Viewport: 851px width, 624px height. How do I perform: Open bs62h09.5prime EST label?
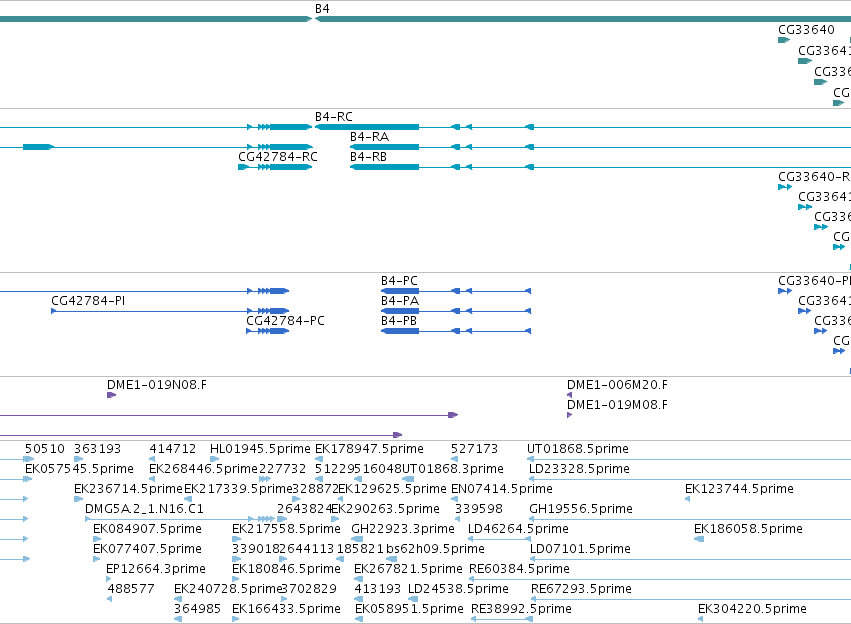(435, 550)
